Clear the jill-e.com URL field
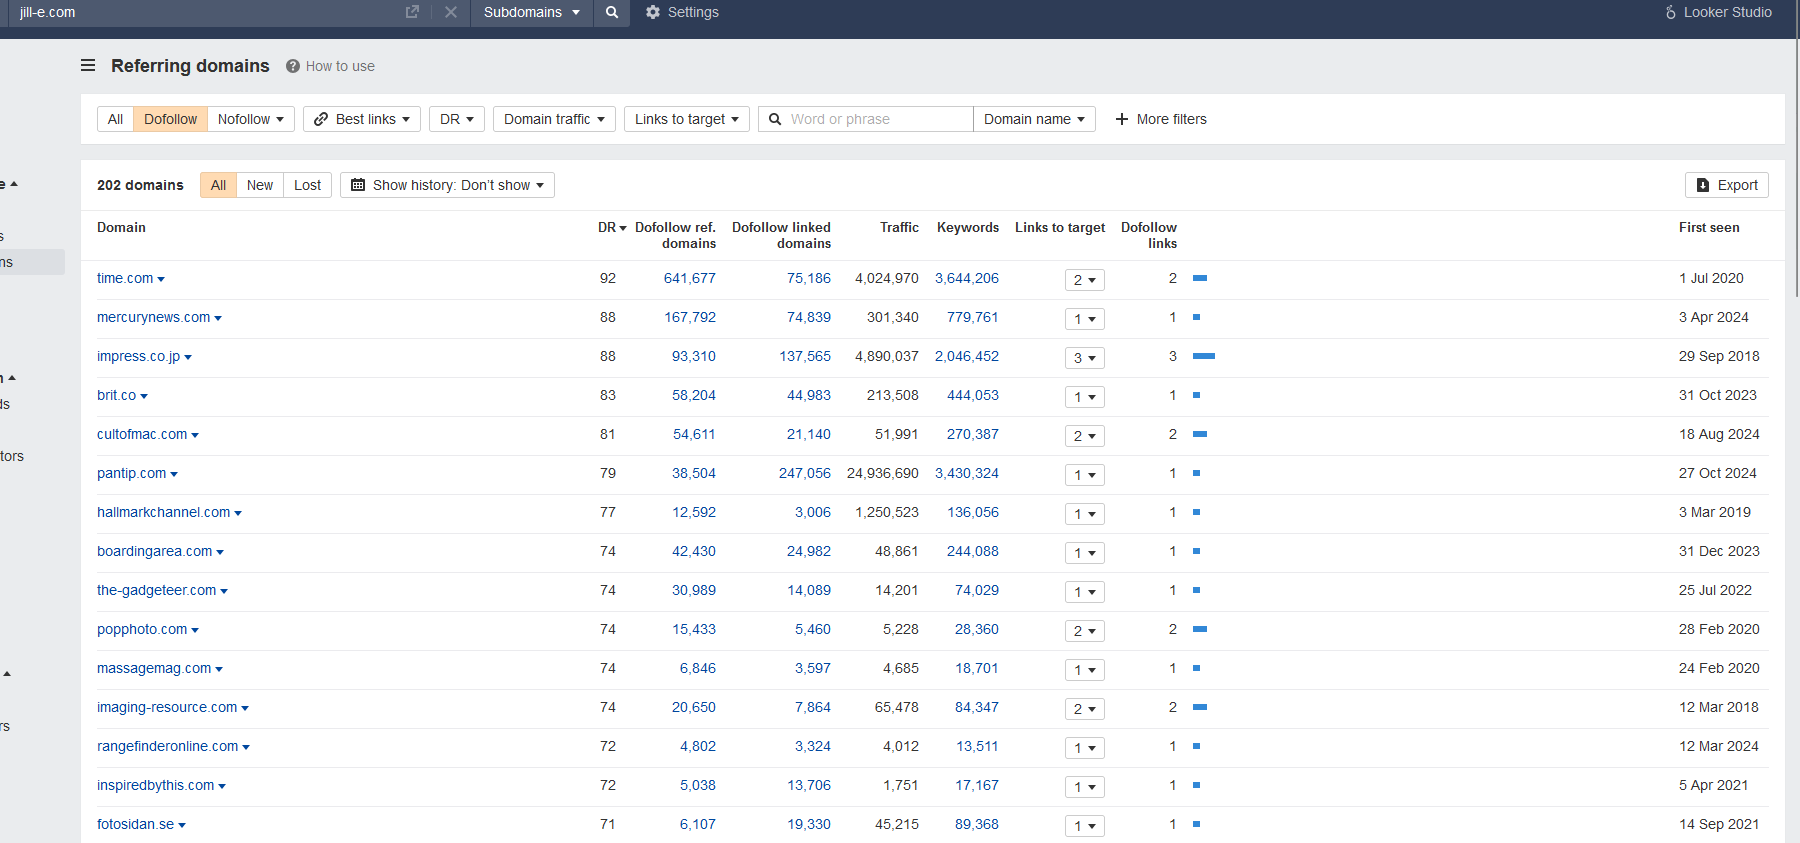The height and width of the screenshot is (843, 1800). (x=451, y=12)
